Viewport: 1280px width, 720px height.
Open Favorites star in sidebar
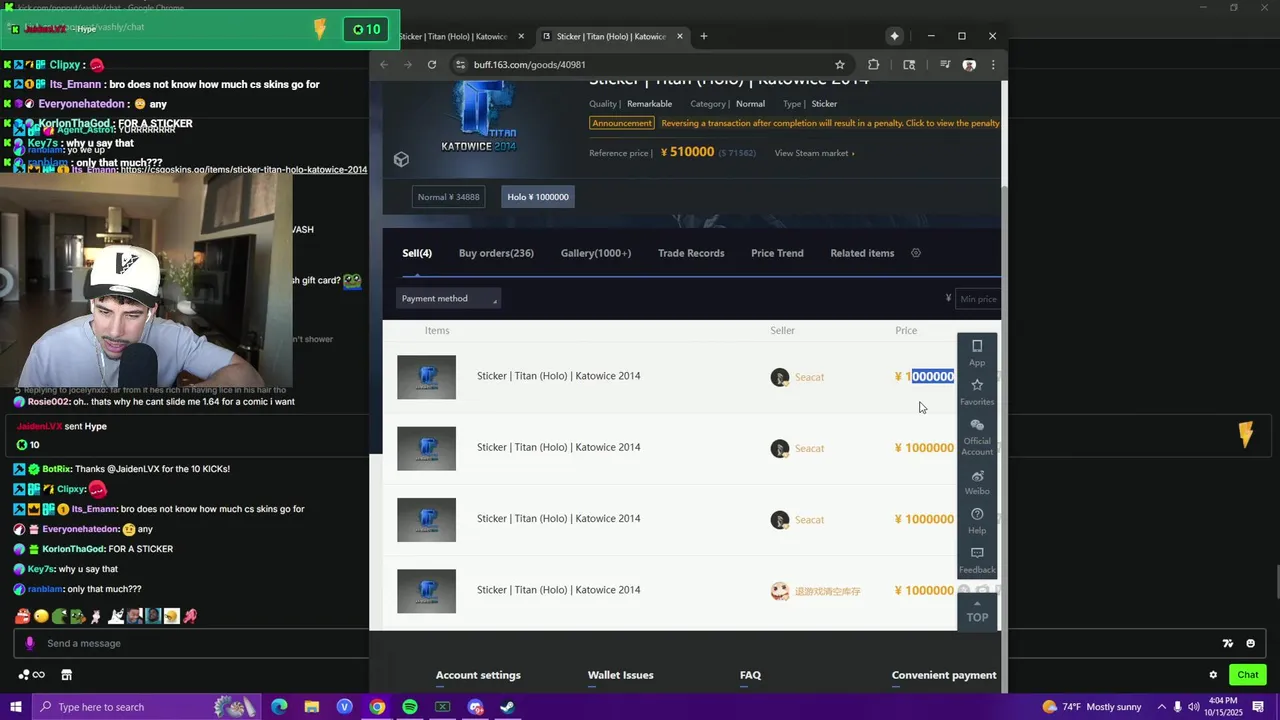pyautogui.click(x=977, y=391)
